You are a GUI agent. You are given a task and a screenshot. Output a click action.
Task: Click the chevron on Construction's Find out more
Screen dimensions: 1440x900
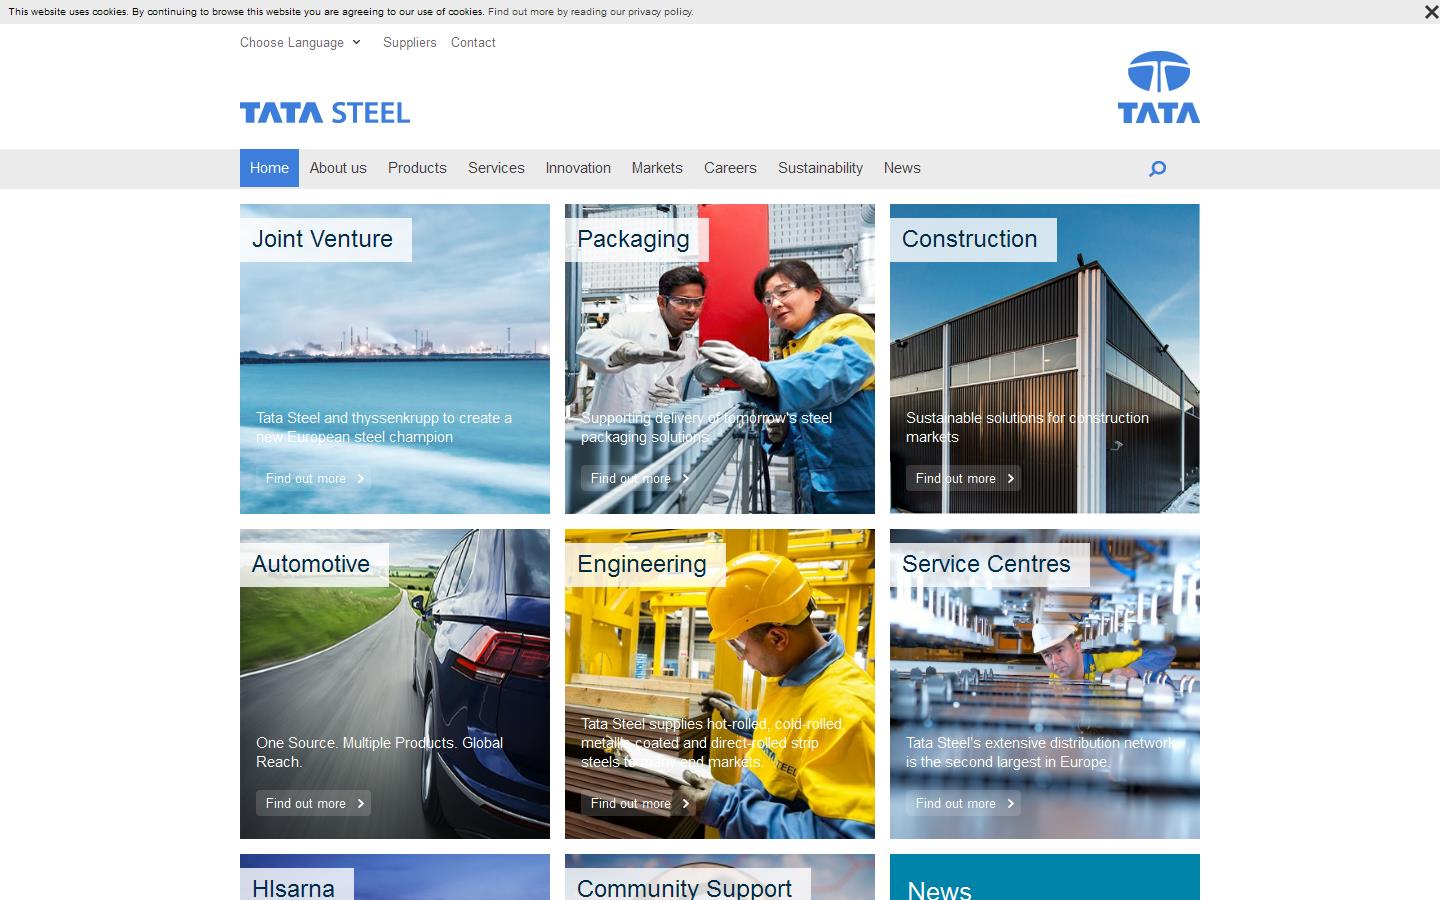click(1011, 478)
